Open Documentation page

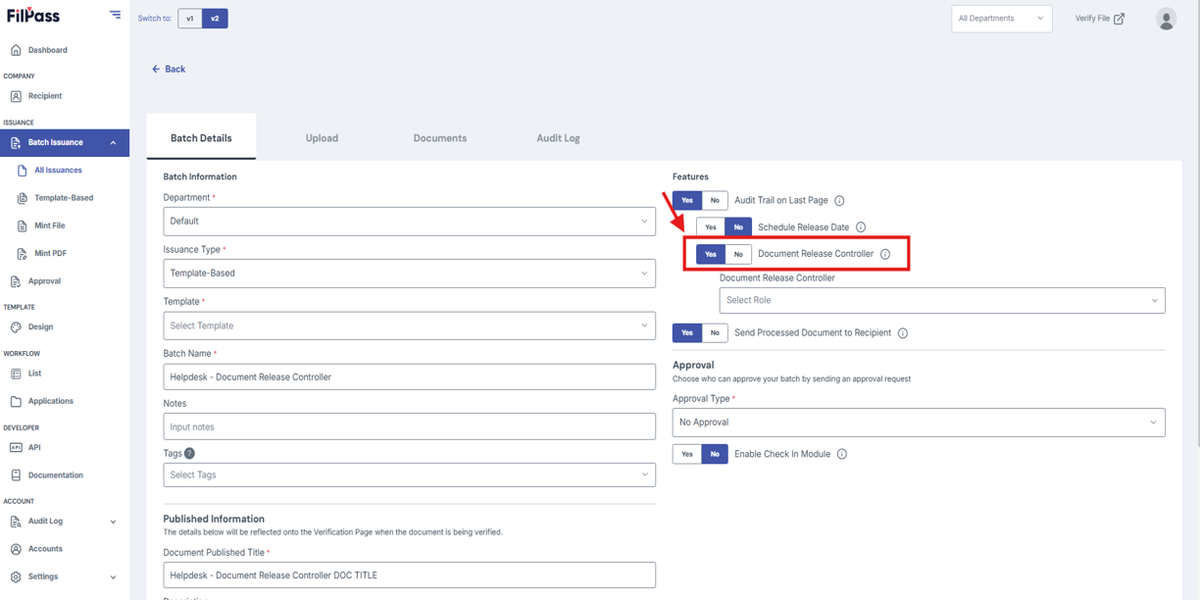(55, 475)
